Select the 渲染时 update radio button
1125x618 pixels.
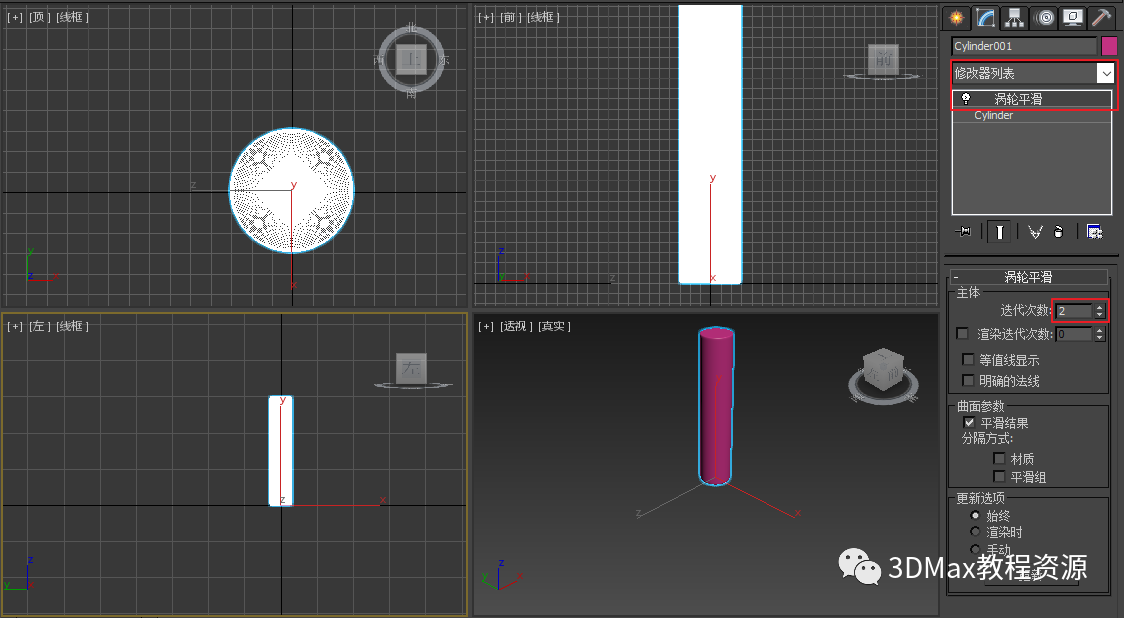(974, 532)
